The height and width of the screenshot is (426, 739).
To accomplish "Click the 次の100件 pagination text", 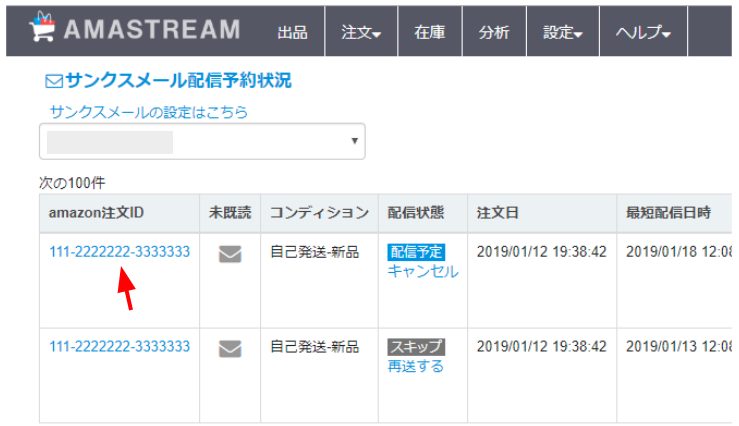I will tap(72, 183).
